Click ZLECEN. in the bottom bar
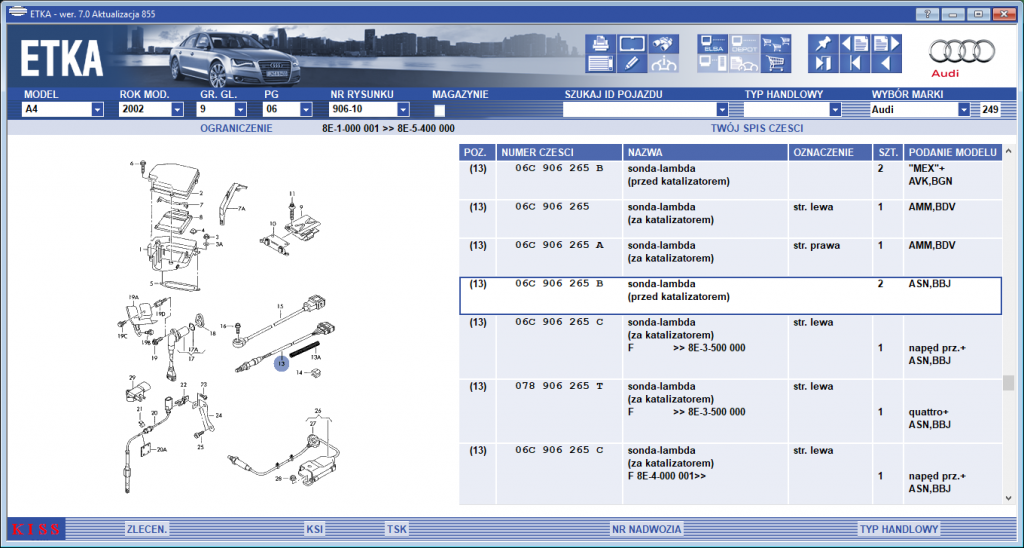Screen dimensions: 1024x548 147,529
